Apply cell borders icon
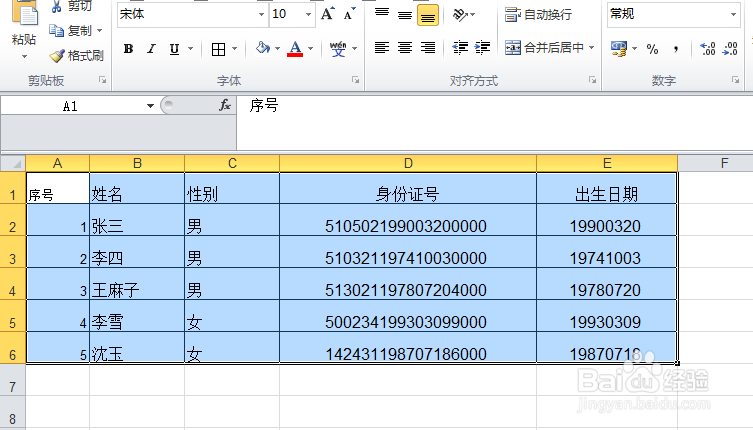Image resolution: width=753 pixels, height=430 pixels. click(219, 49)
